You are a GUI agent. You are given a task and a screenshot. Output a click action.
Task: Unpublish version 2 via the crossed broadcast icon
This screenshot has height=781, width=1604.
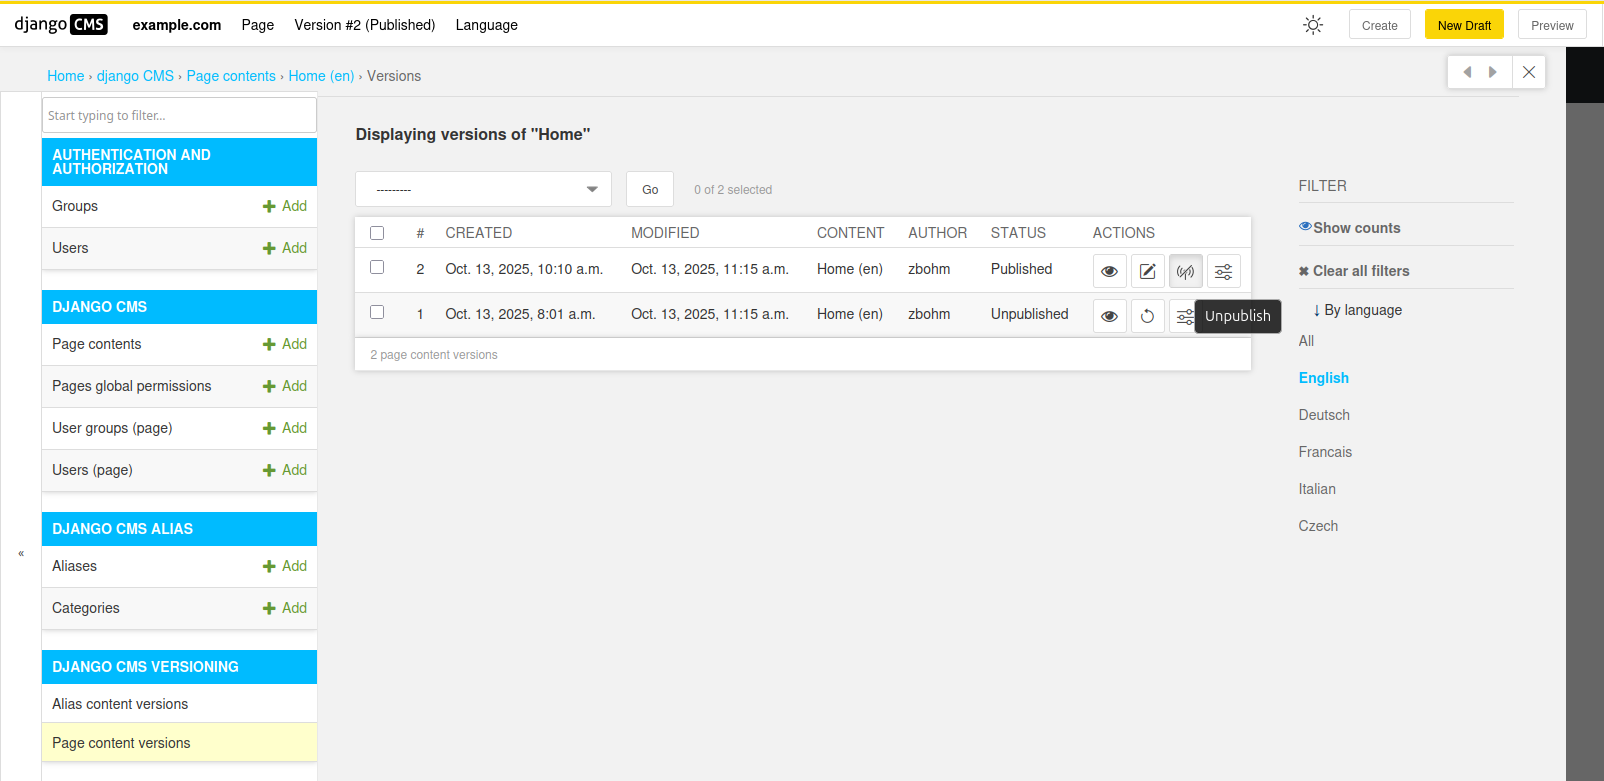[1185, 271]
